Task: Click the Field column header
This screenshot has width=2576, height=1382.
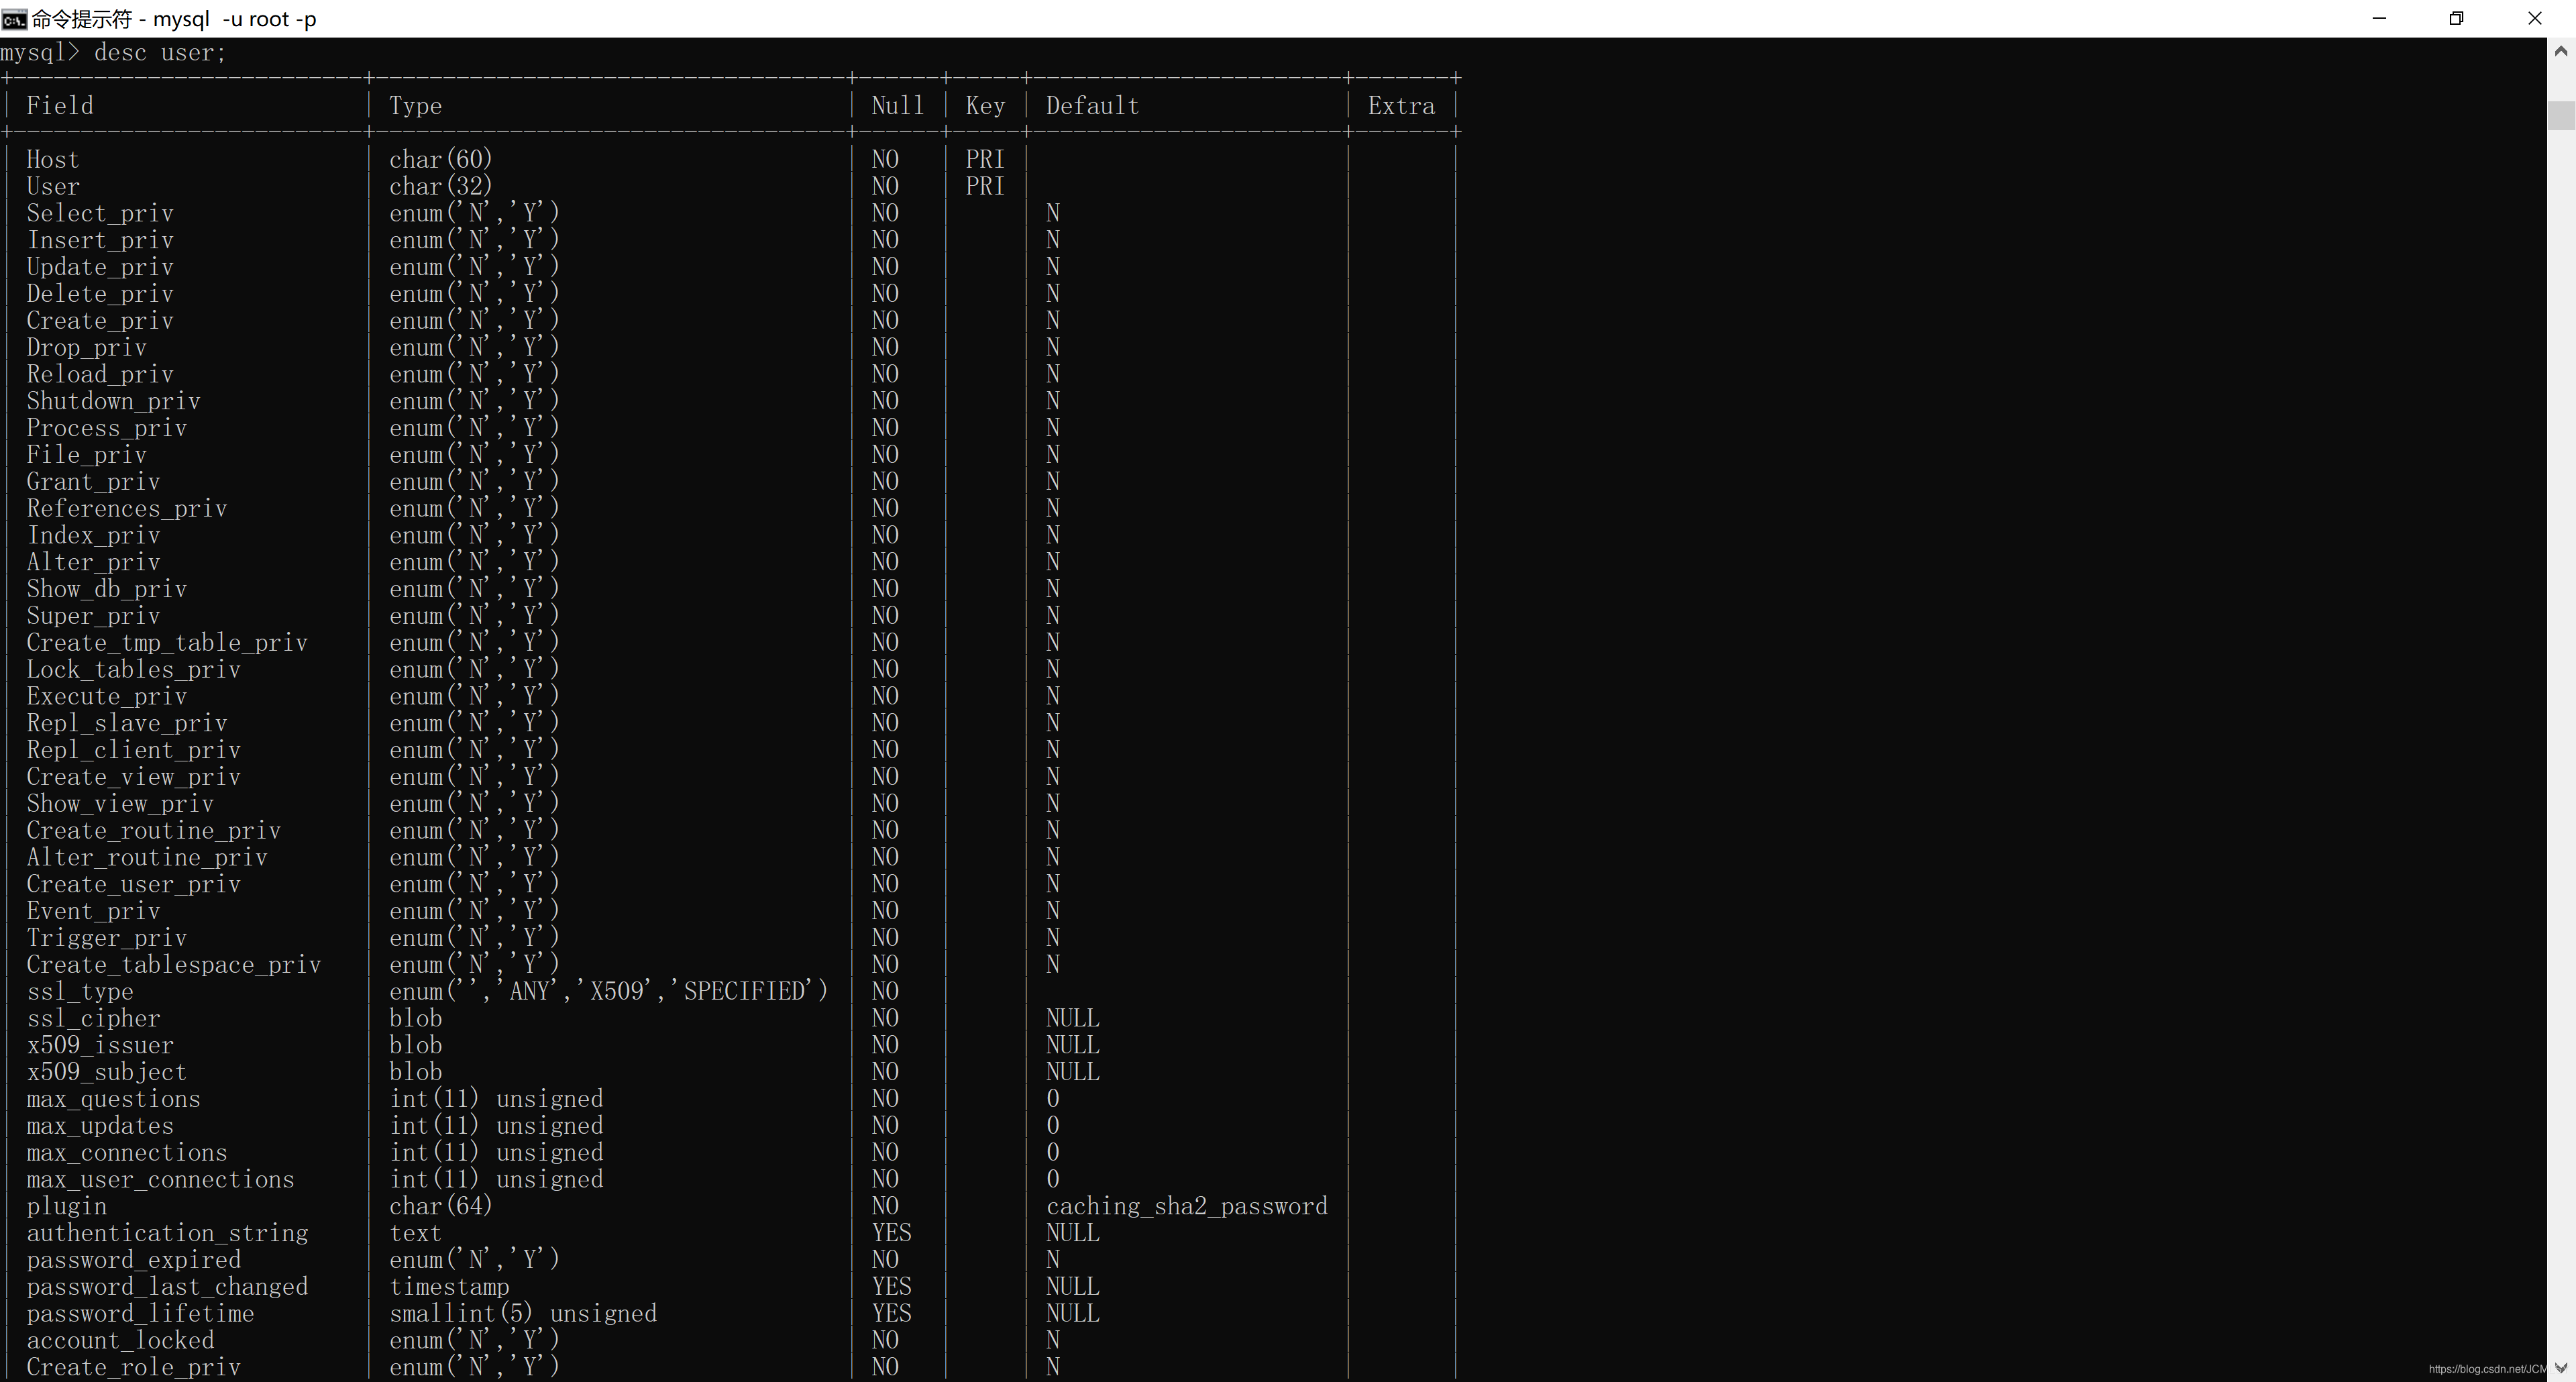Action: pyautogui.click(x=60, y=106)
